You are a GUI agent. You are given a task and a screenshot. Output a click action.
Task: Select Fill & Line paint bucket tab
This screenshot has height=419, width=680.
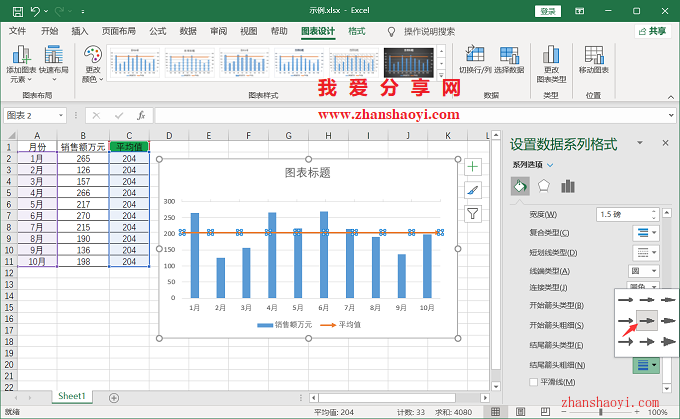point(520,187)
